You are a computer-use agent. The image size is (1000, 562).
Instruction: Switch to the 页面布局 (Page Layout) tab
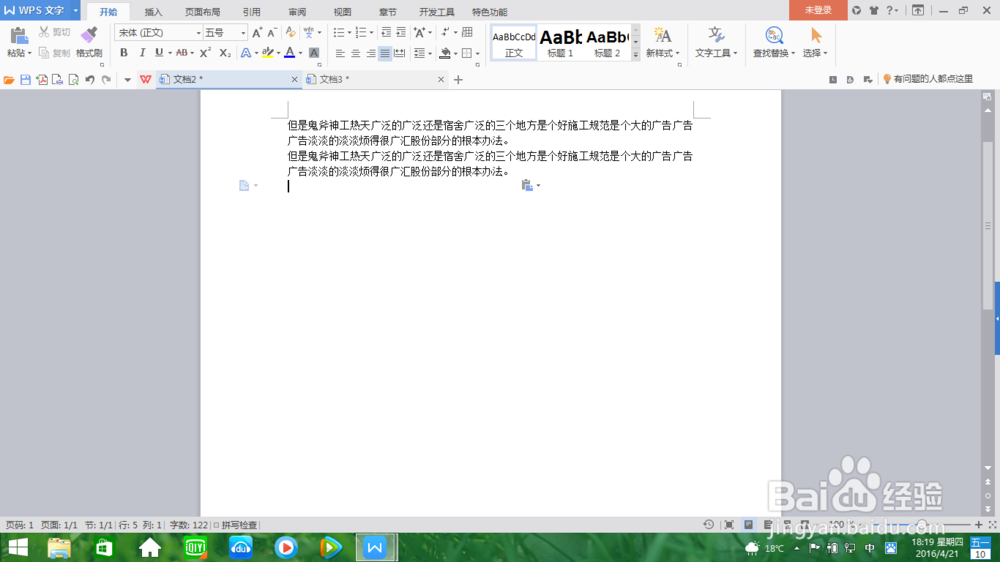pyautogui.click(x=202, y=11)
